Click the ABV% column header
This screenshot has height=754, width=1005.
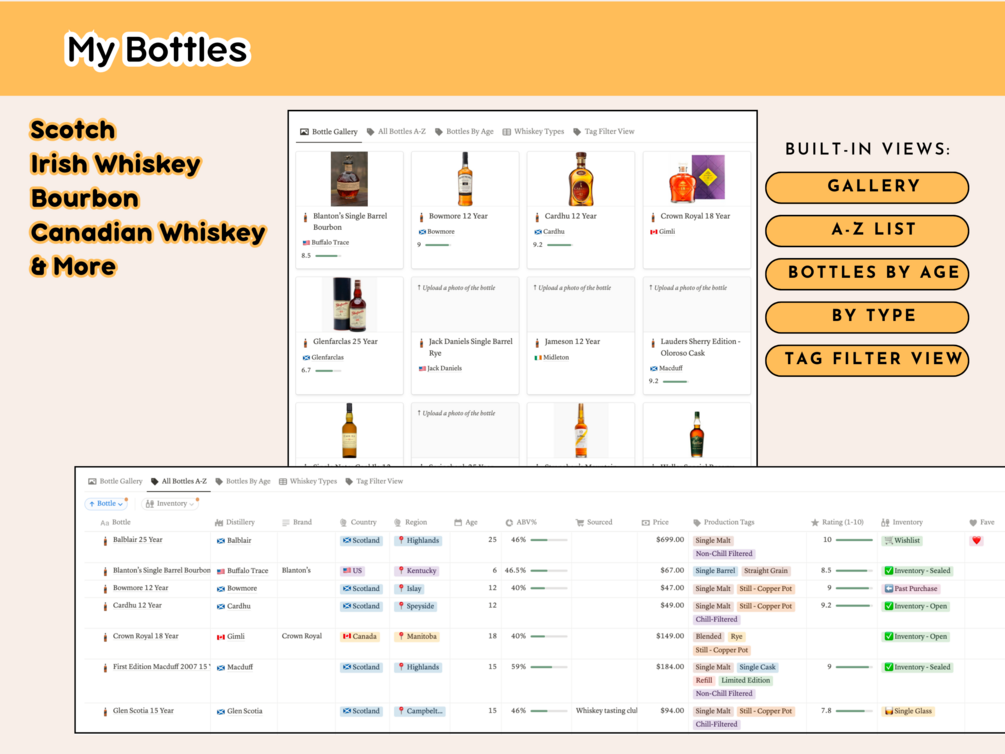[x=521, y=523]
